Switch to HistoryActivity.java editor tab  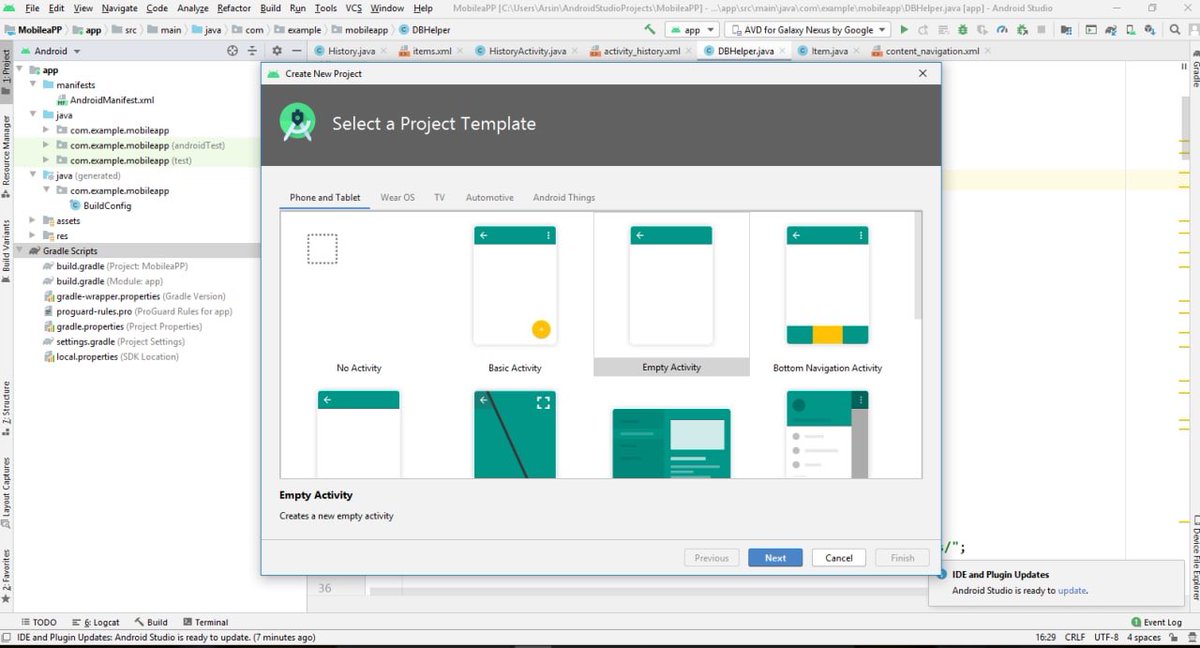527,51
